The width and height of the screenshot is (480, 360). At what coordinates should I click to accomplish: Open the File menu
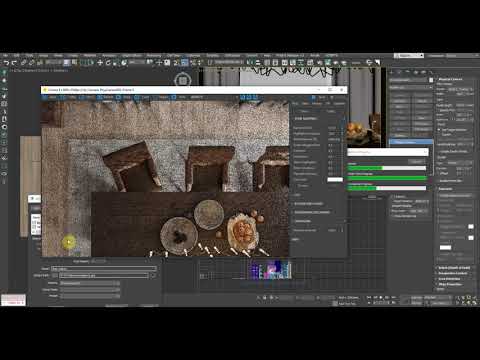[6, 55]
